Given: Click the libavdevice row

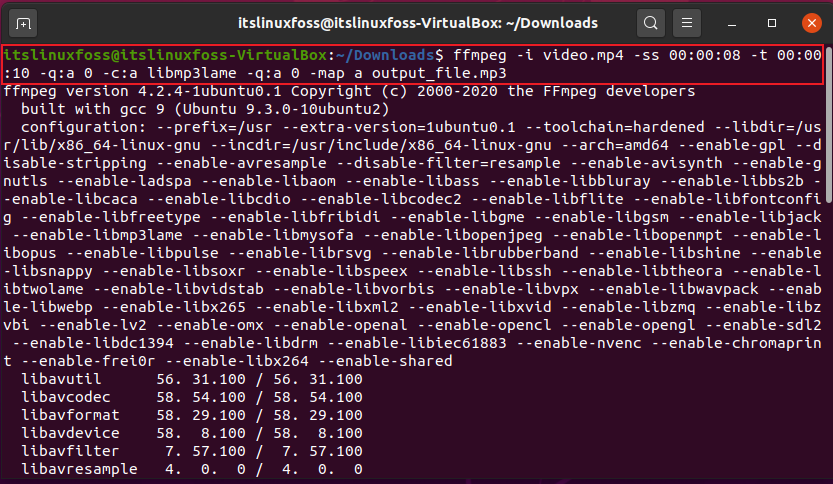Looking at the screenshot, I should [x=192, y=434].
